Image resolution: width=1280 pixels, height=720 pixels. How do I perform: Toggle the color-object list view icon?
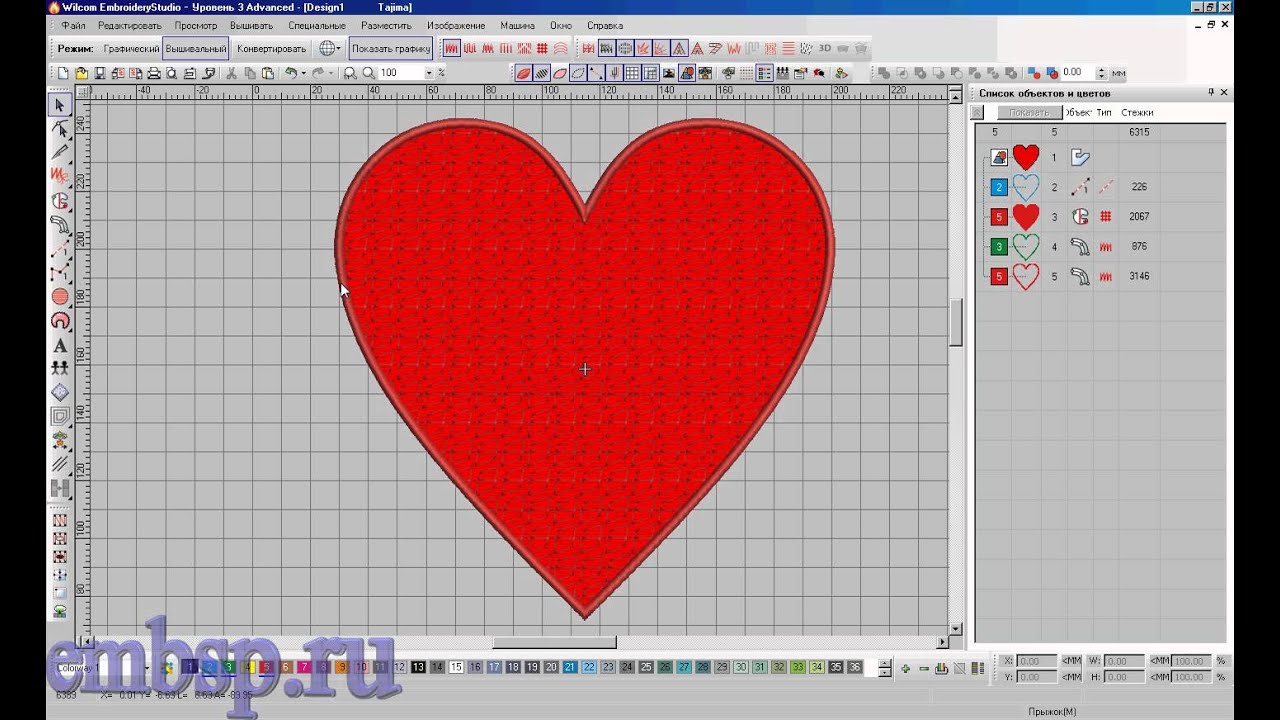click(x=764, y=73)
